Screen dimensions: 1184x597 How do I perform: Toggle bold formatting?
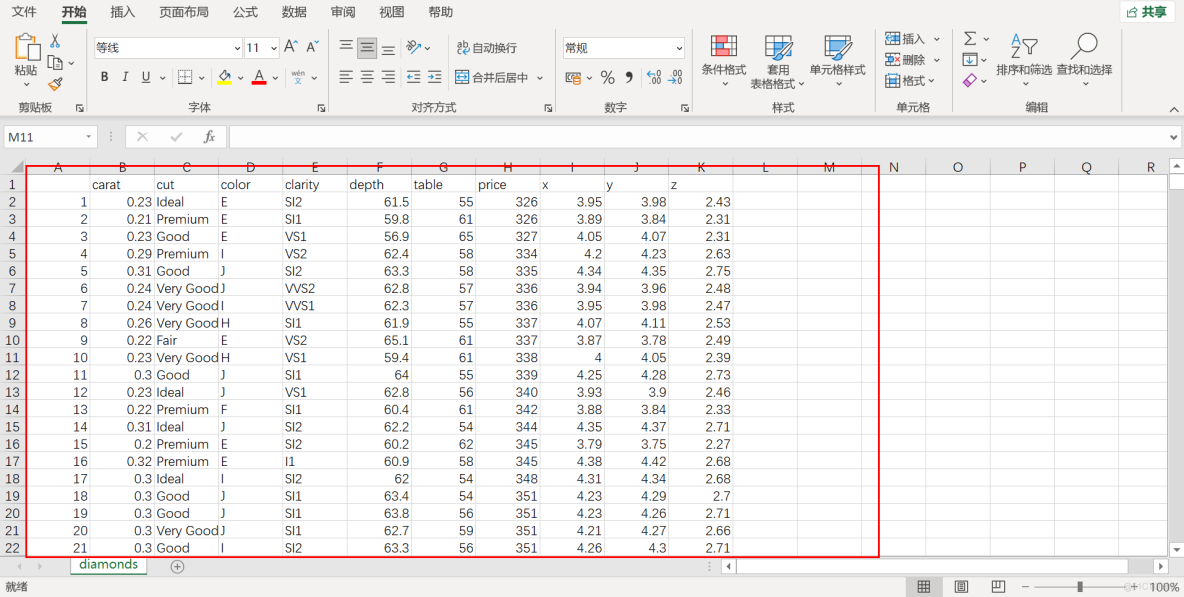104,76
